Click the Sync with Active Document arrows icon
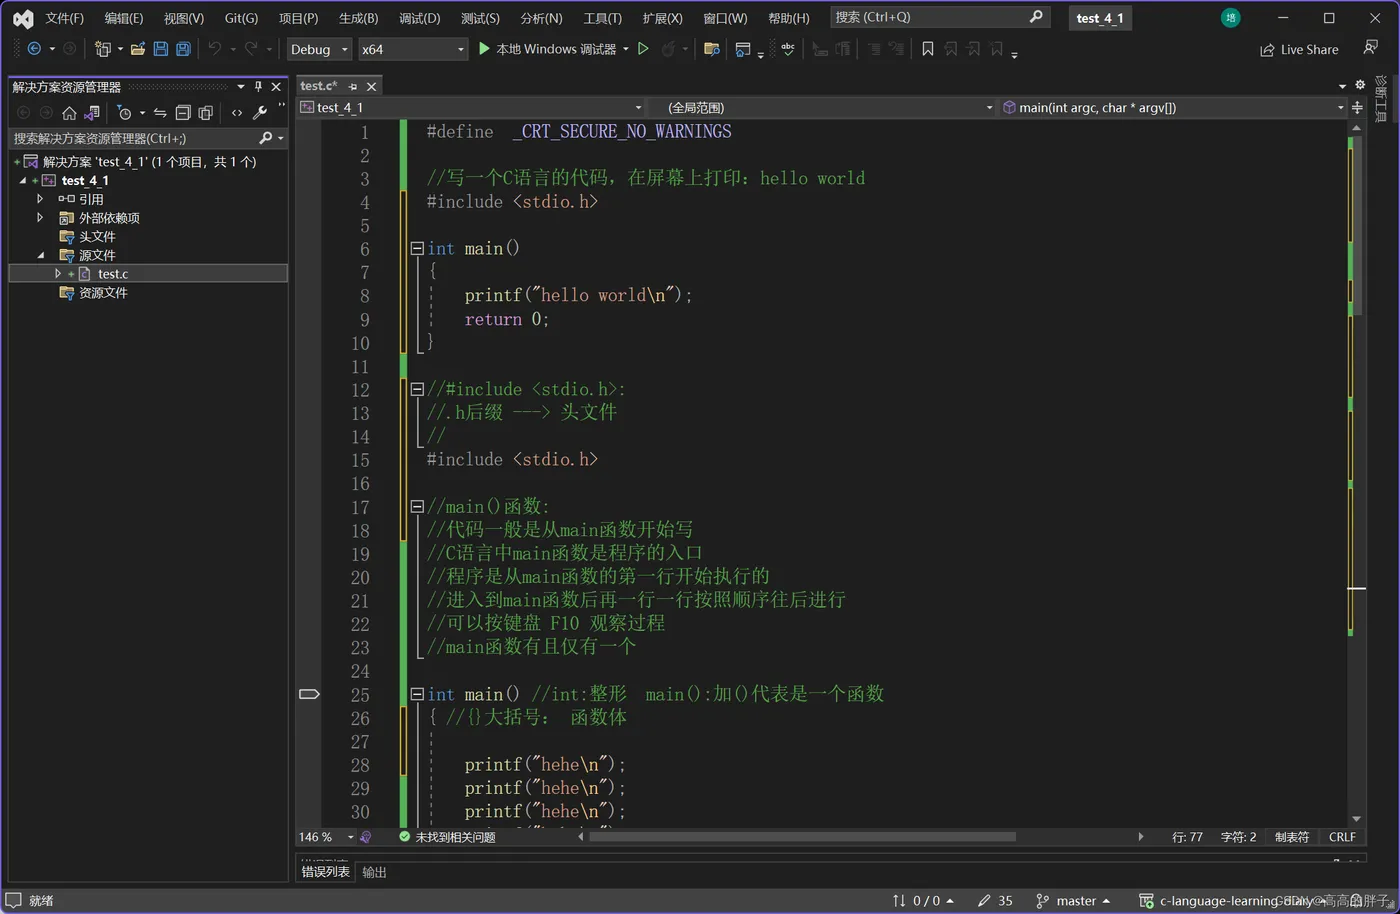This screenshot has width=1400, height=914. coord(160,113)
